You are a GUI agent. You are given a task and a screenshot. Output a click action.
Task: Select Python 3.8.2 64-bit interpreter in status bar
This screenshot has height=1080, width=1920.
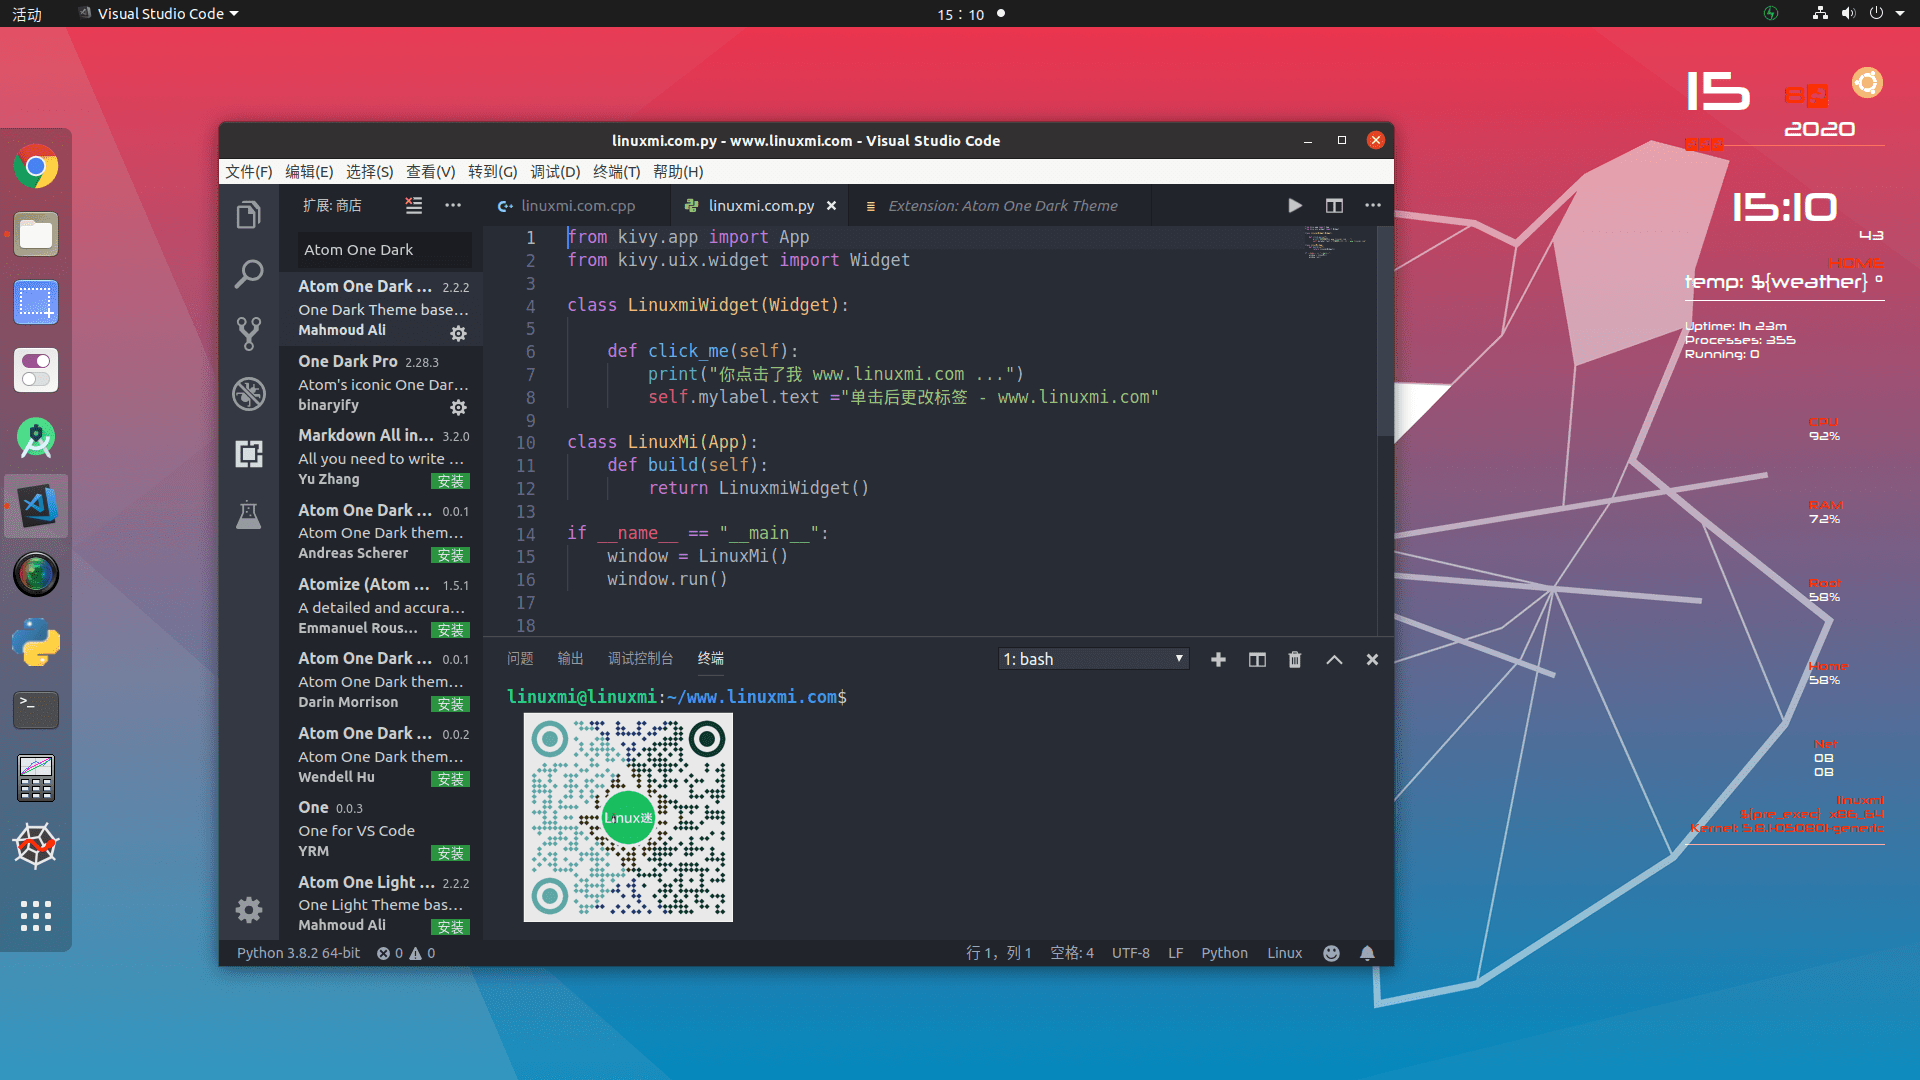click(298, 953)
